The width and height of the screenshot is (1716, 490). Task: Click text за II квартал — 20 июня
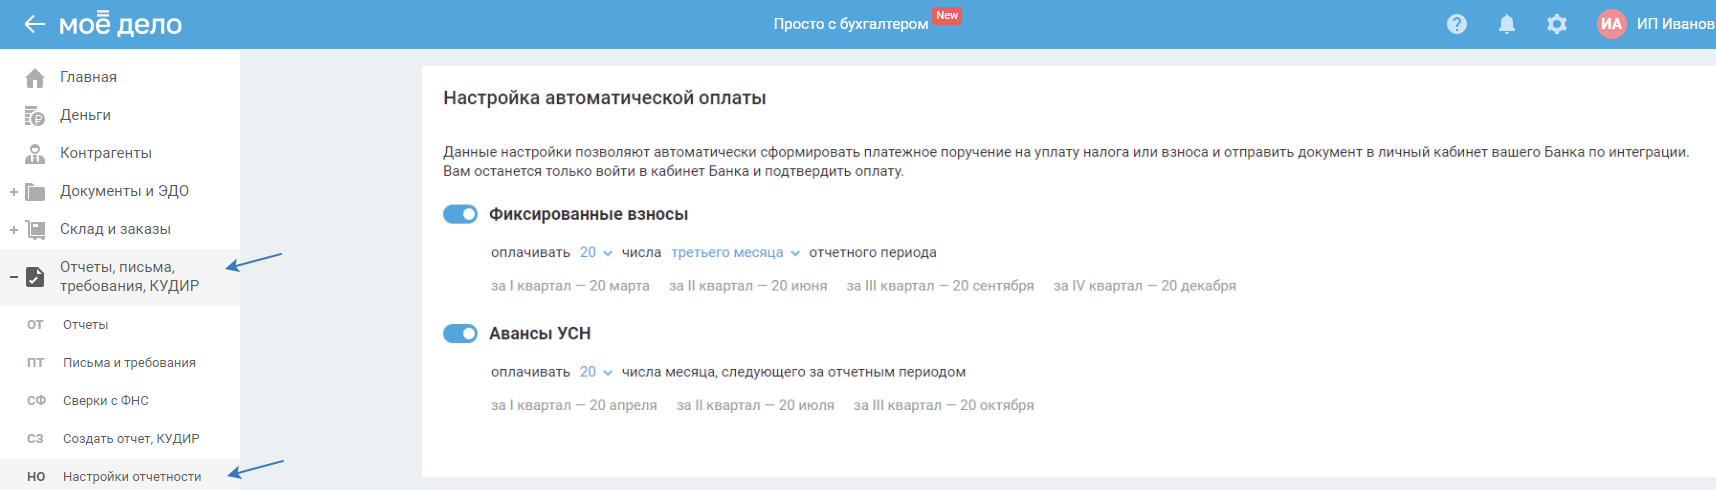(x=748, y=286)
